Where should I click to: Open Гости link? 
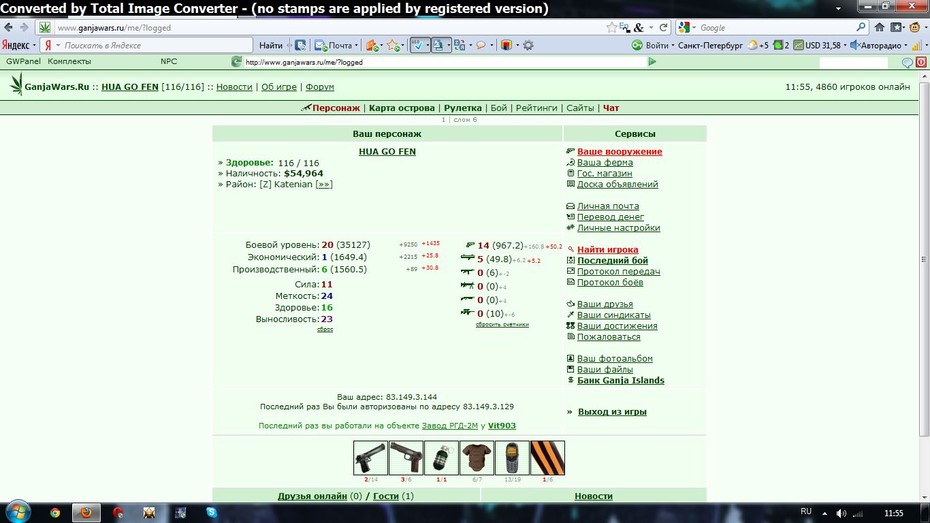[386, 496]
